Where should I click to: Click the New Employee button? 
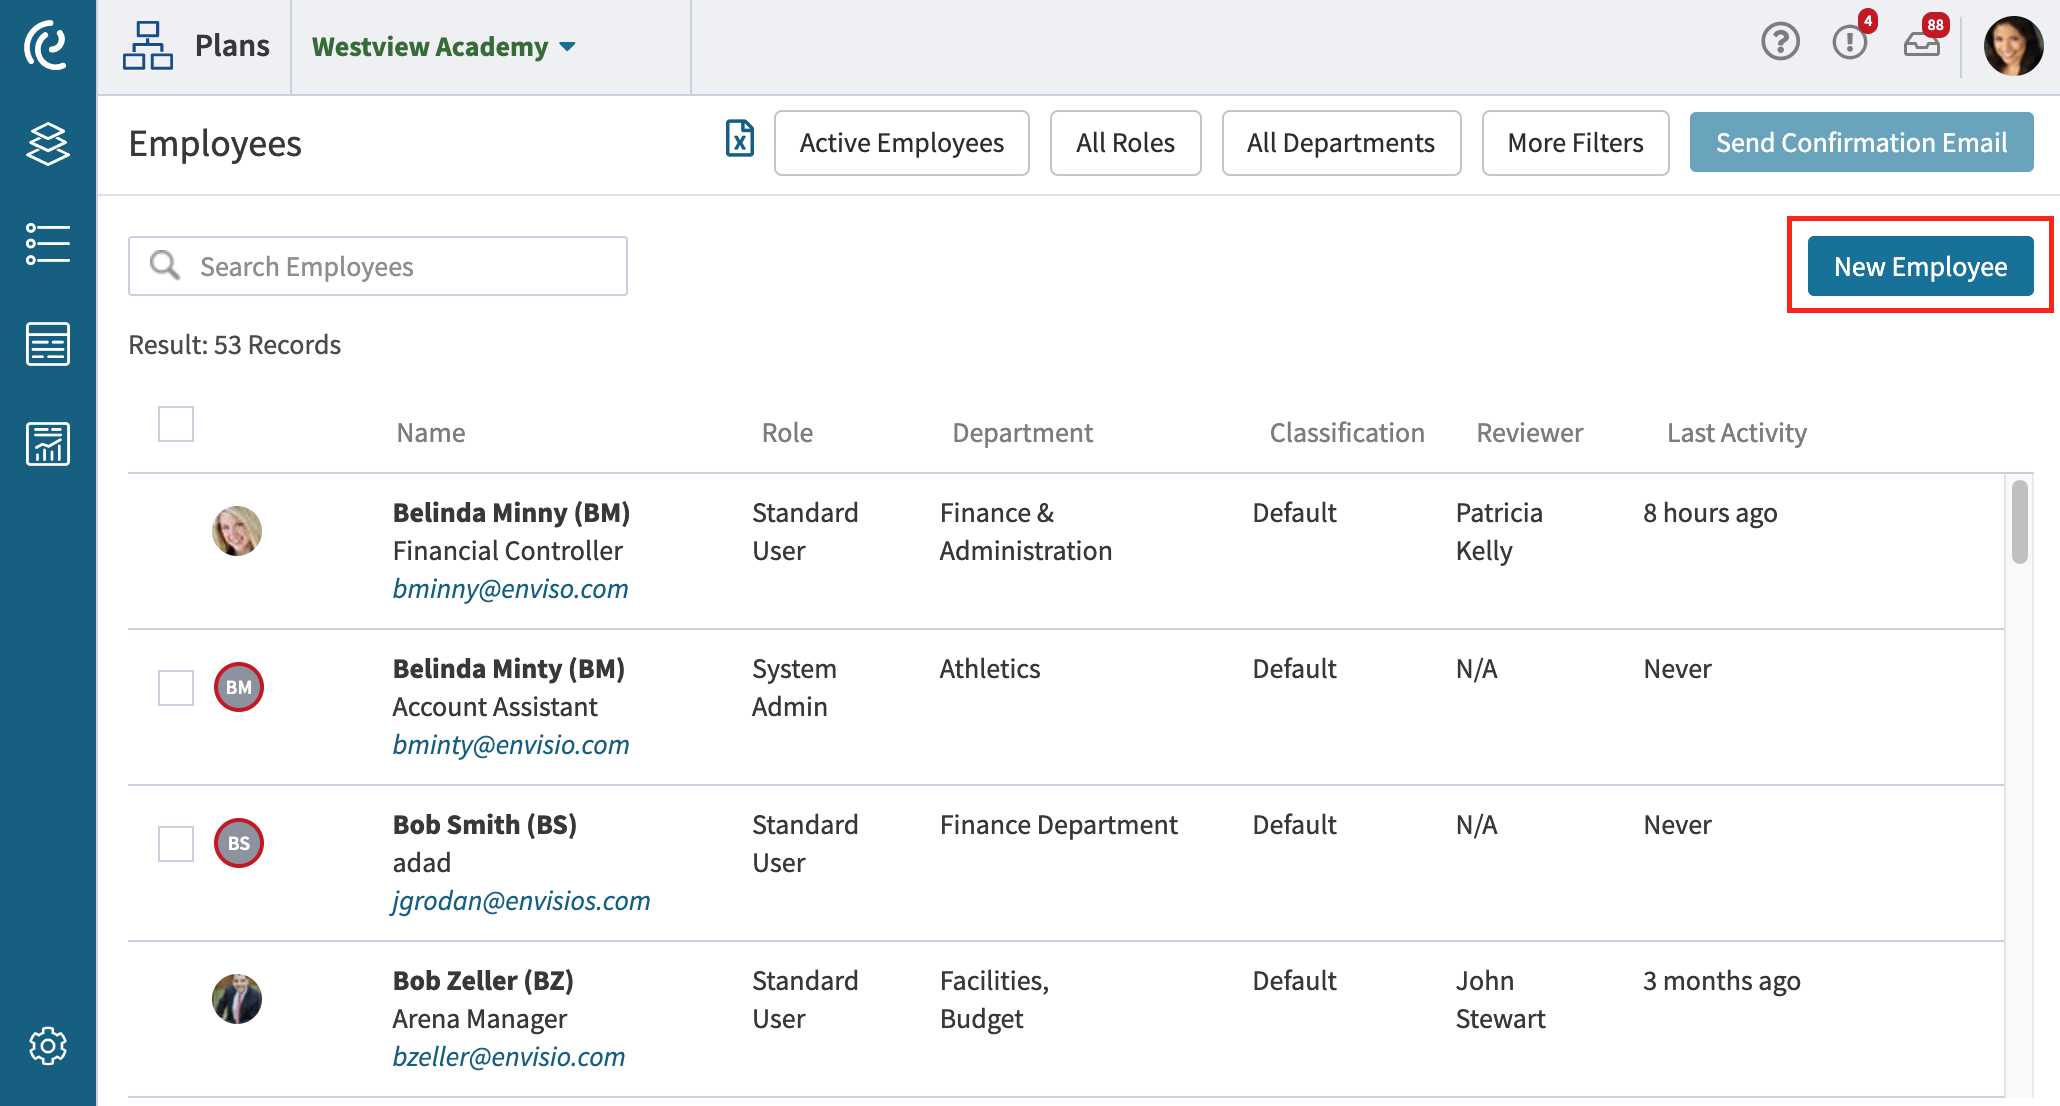(x=1920, y=266)
